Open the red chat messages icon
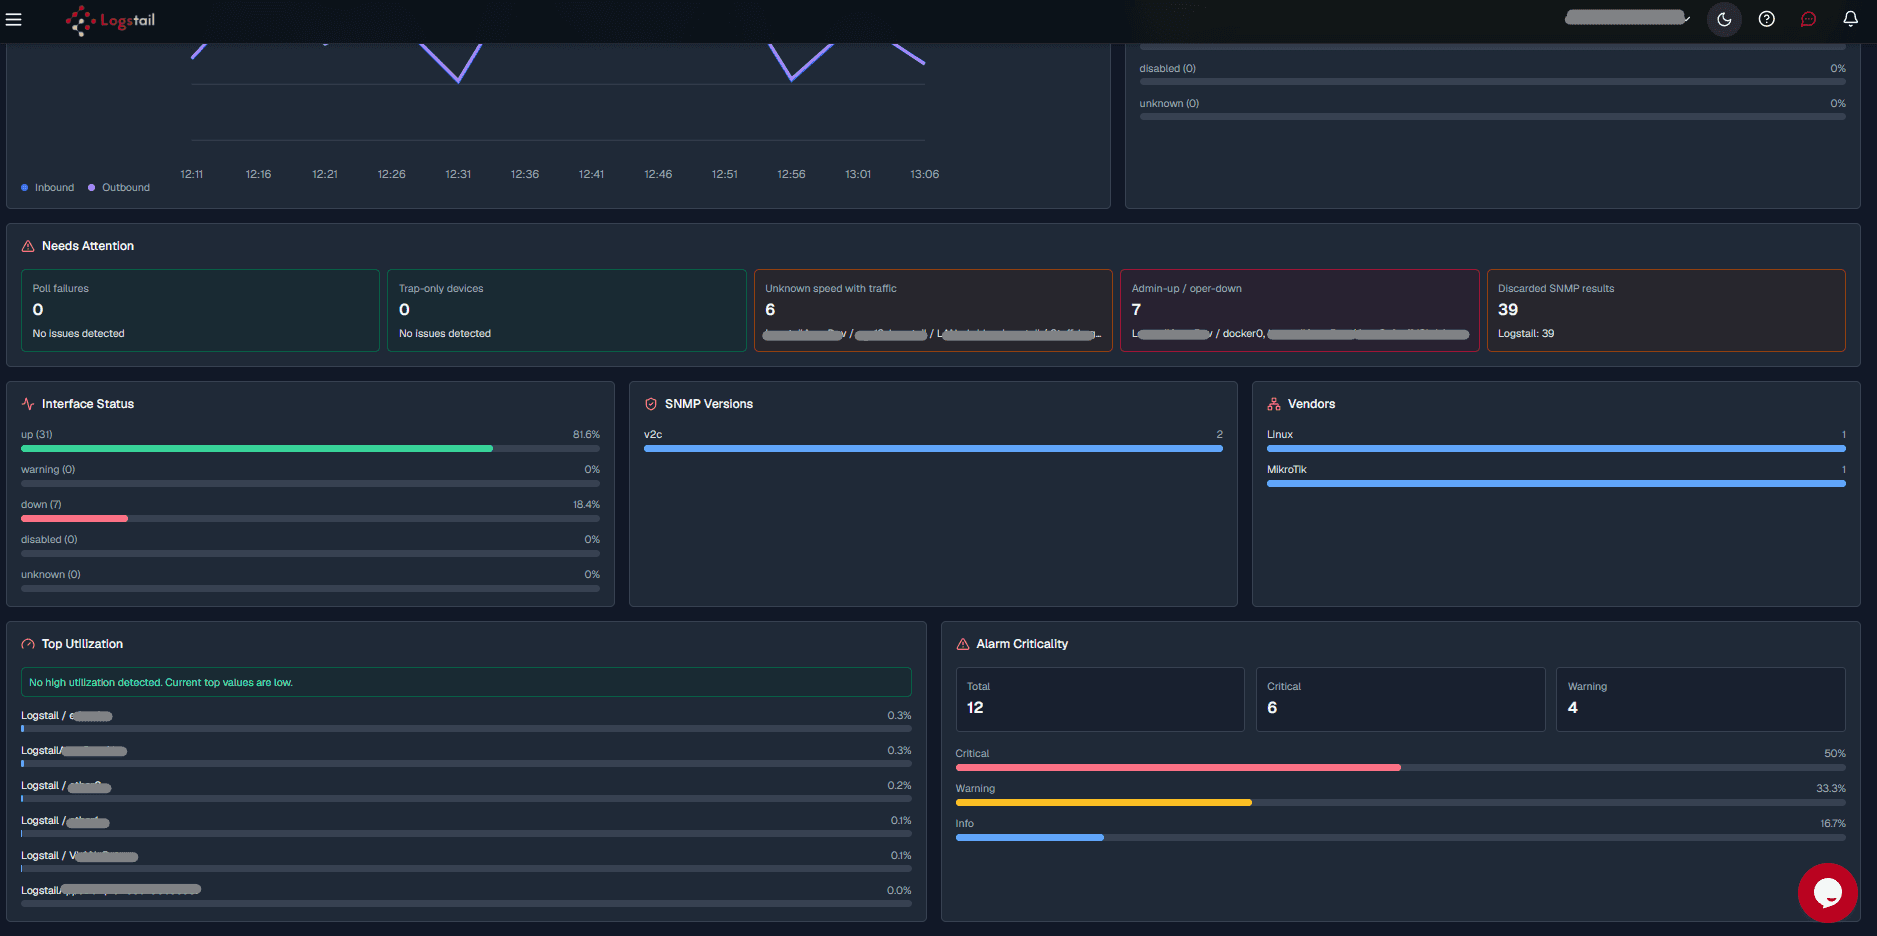Viewport: 1877px width, 936px height. point(1808,19)
